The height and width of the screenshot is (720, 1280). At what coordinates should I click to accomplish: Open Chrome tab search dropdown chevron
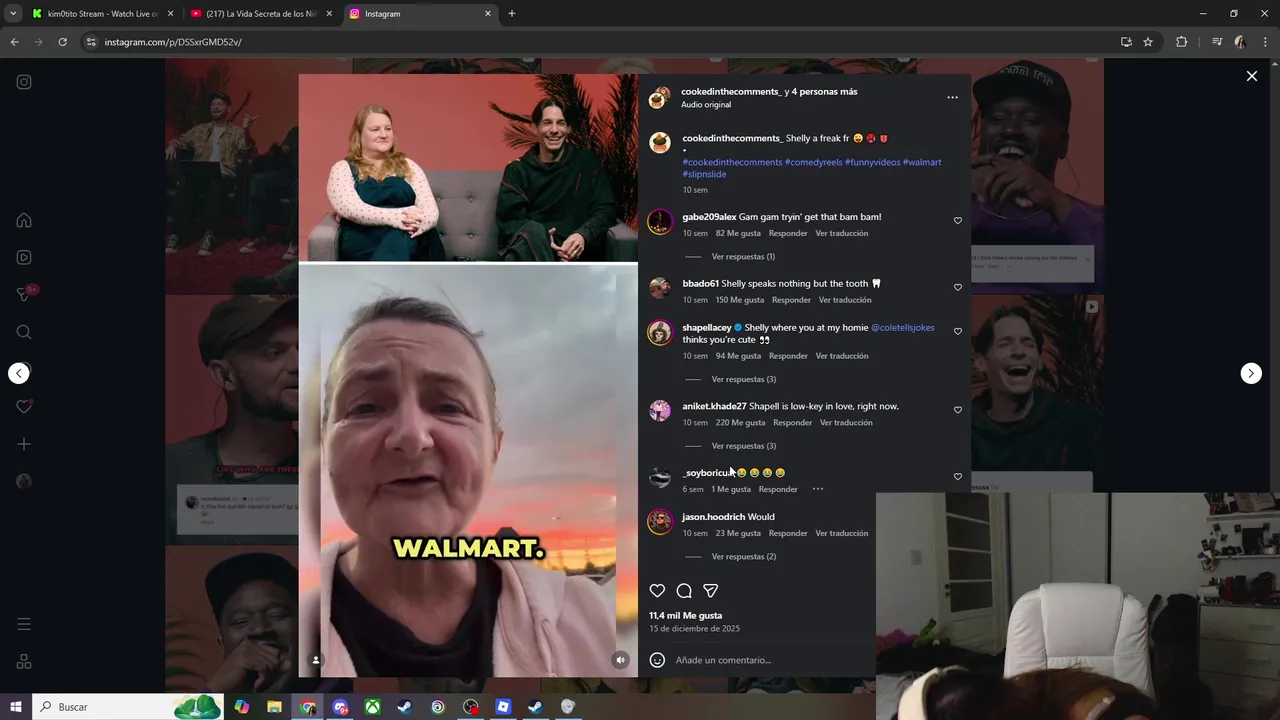click(13, 14)
